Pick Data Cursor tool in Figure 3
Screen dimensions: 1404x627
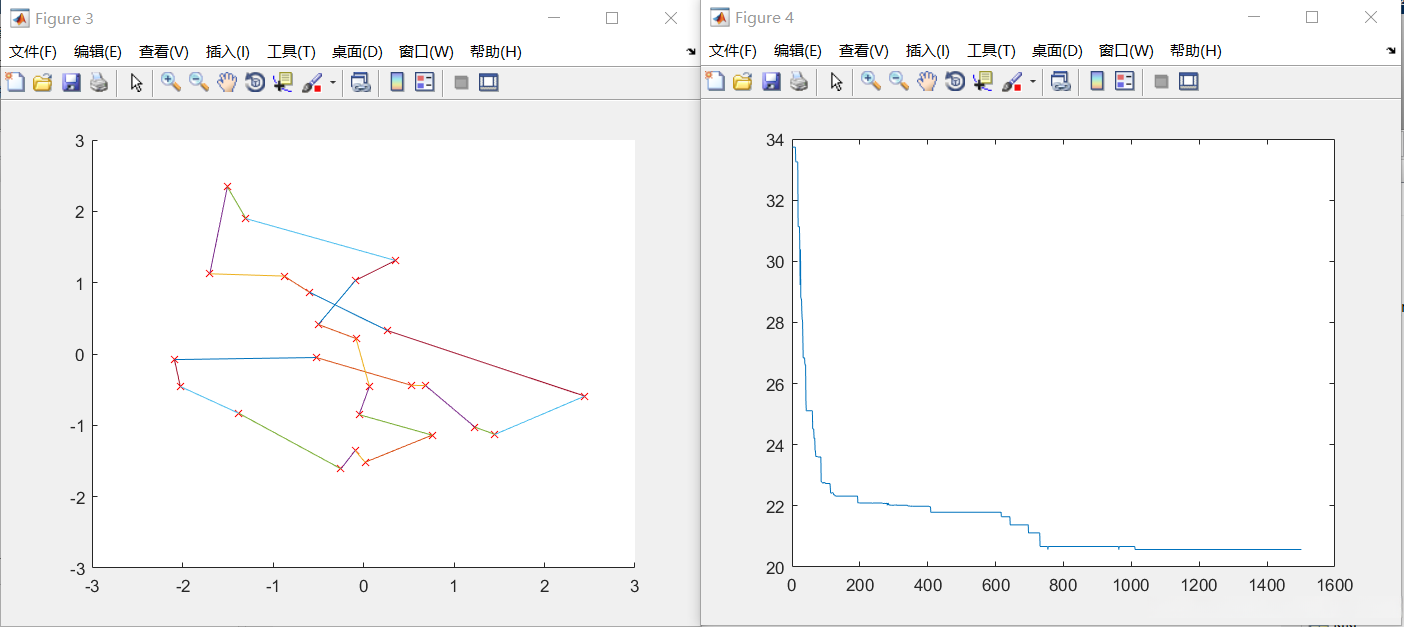click(x=283, y=83)
